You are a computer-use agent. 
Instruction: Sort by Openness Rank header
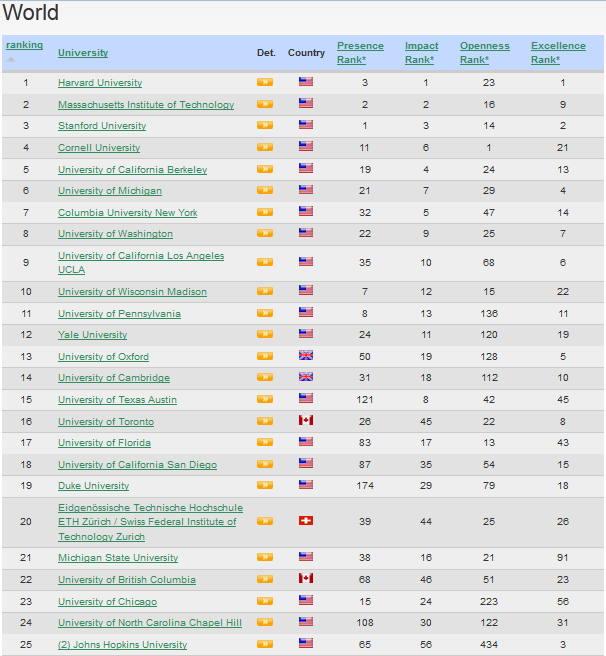[x=485, y=53]
